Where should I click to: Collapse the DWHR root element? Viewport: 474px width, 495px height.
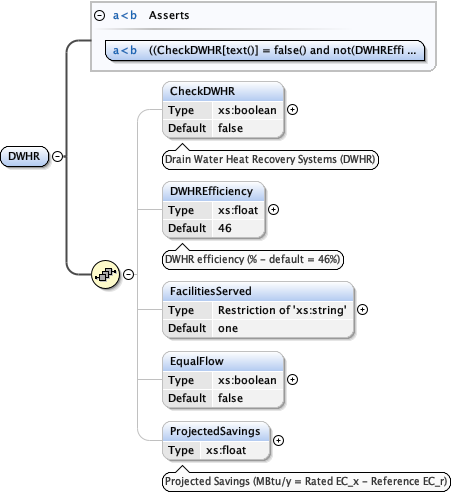pos(57,156)
